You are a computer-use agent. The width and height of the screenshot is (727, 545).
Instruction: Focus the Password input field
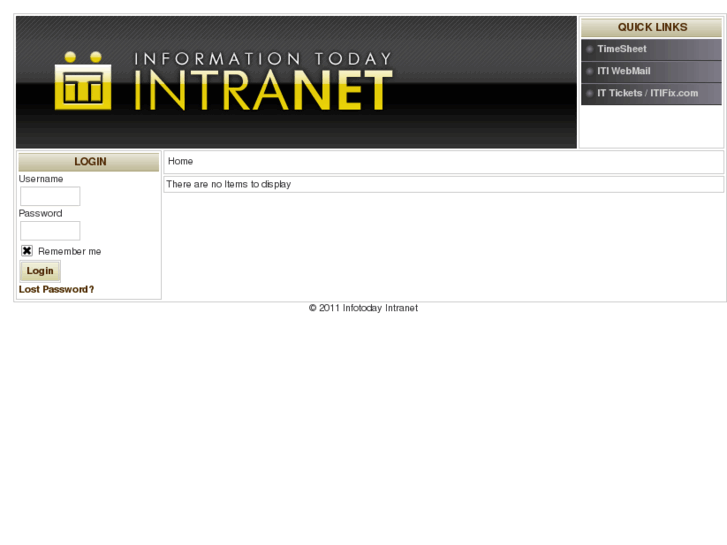(x=50, y=231)
